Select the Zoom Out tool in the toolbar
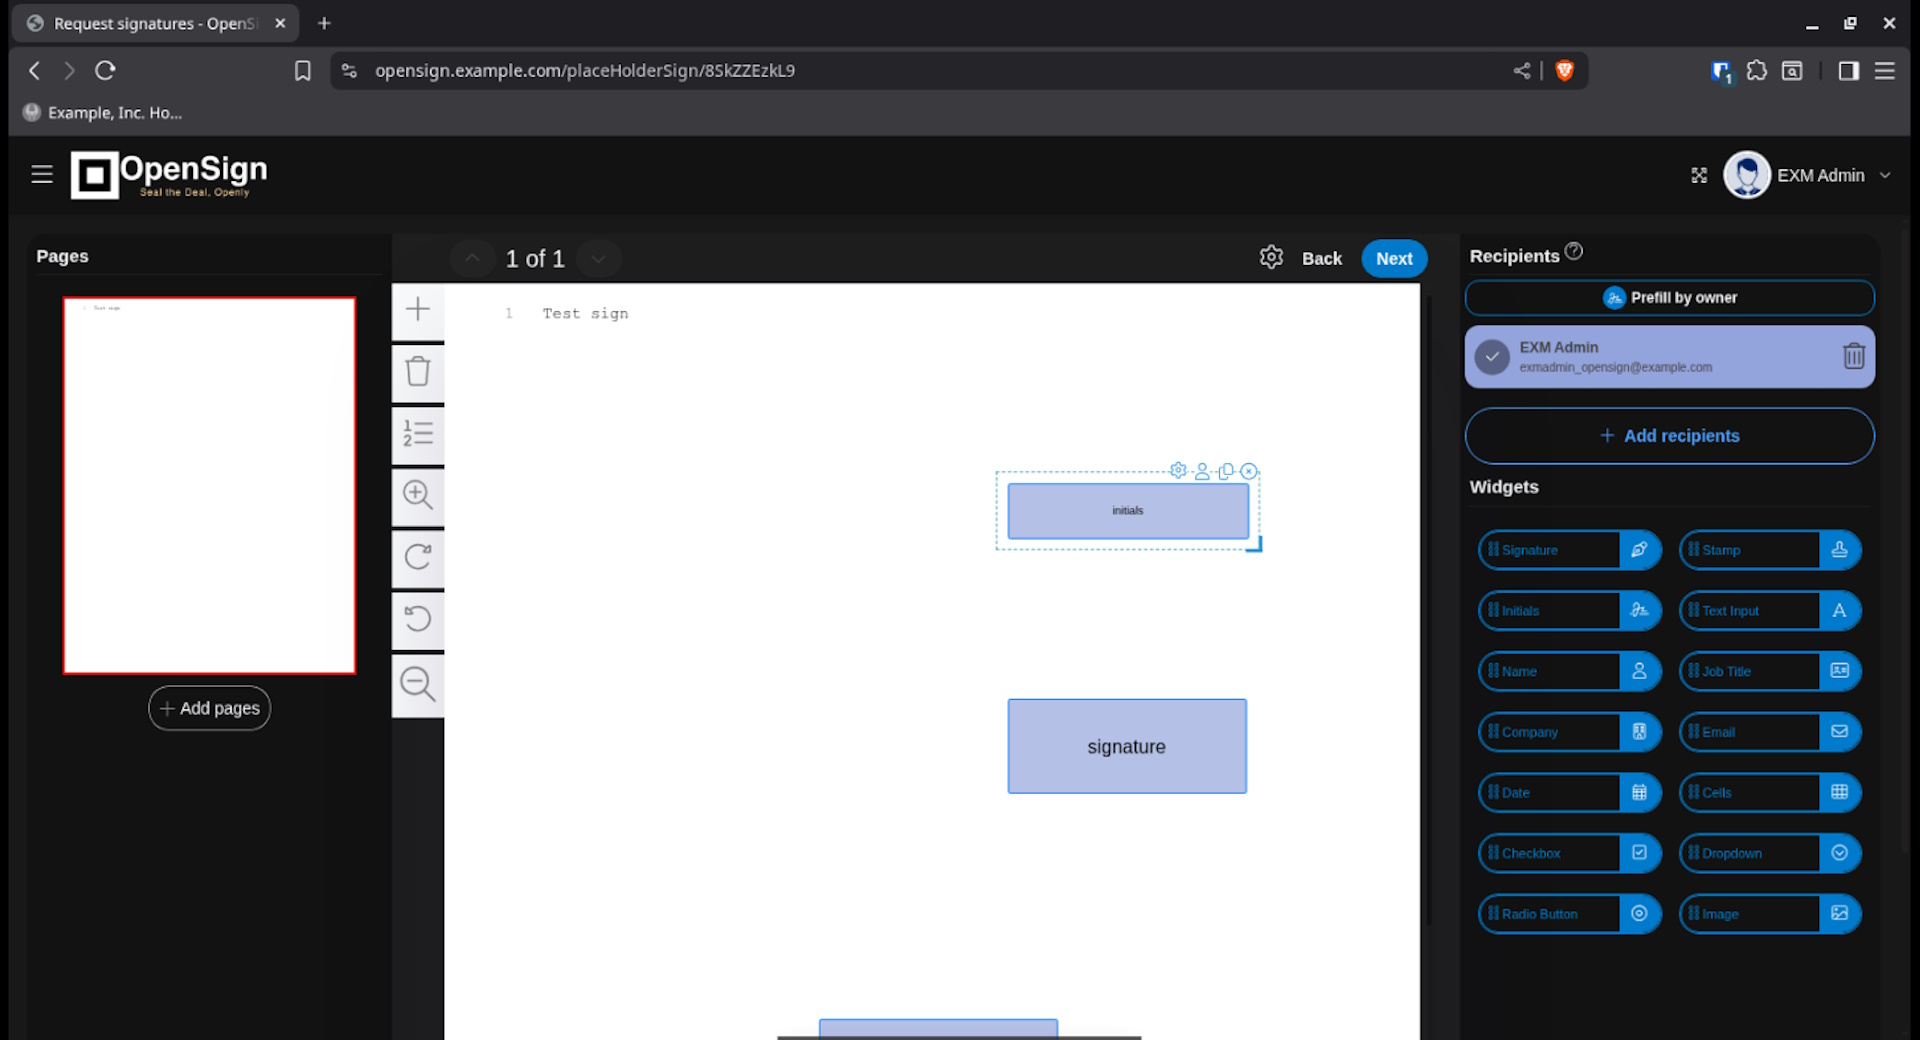Screen dimensions: 1920x1040 coord(417,685)
